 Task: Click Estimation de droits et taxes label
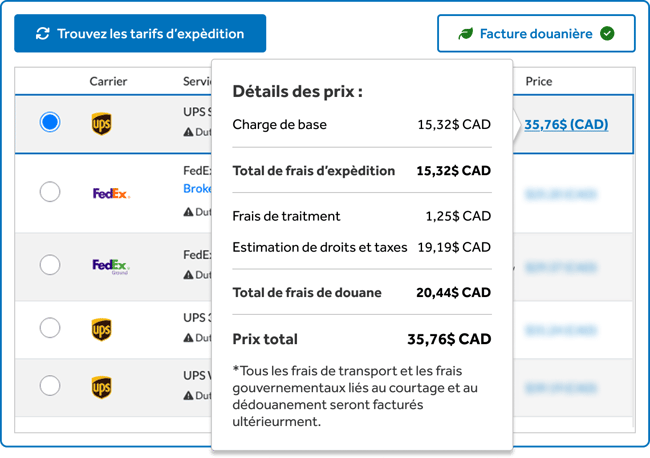(x=320, y=247)
